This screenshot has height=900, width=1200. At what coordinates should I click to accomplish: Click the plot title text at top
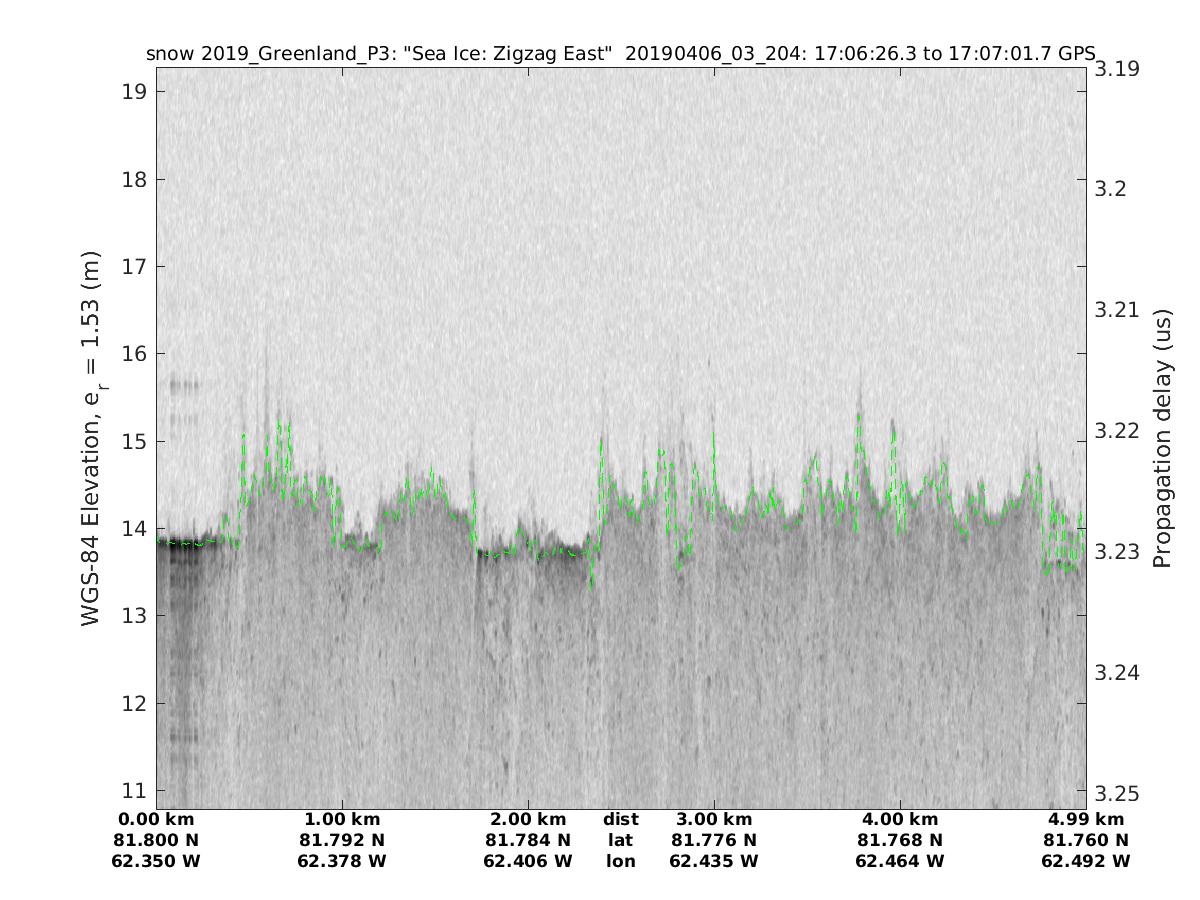click(620, 54)
